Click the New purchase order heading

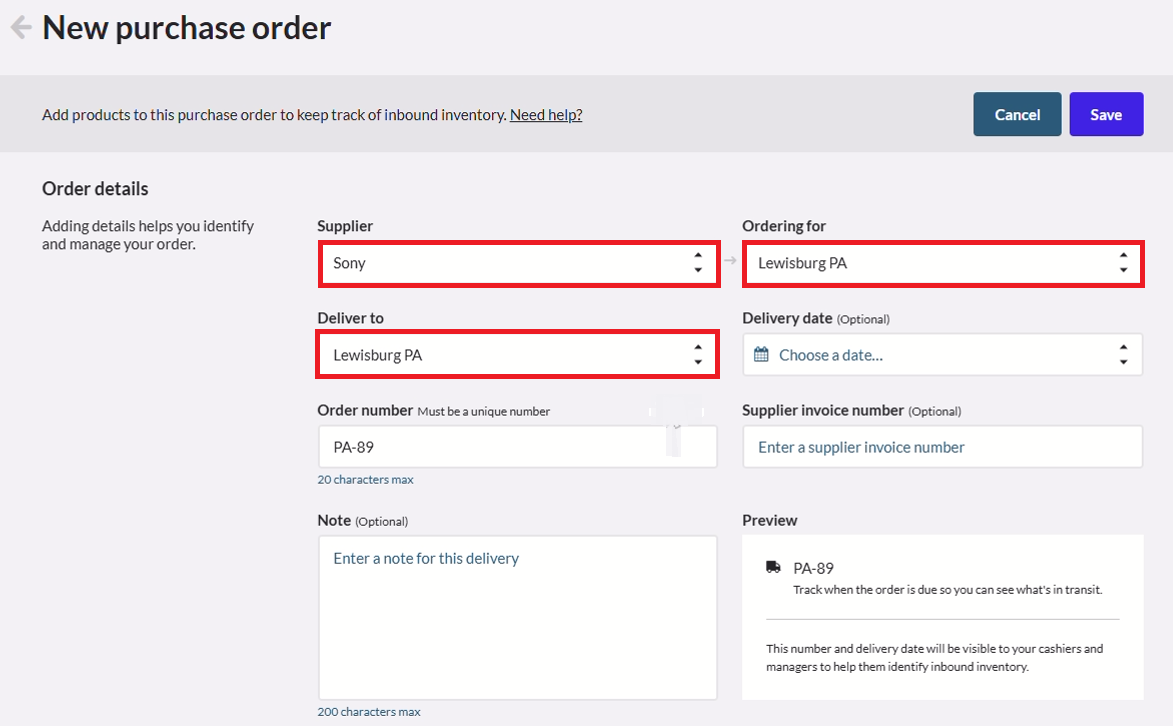coord(186,28)
